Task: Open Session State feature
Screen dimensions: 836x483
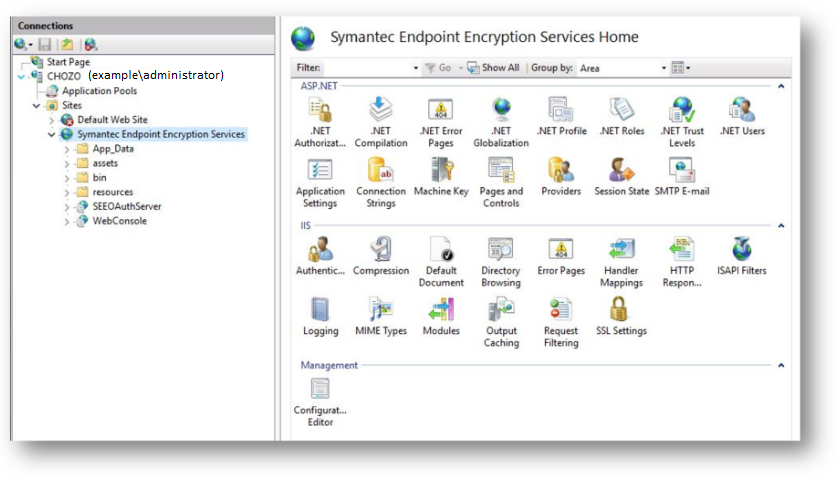Action: pos(622,176)
